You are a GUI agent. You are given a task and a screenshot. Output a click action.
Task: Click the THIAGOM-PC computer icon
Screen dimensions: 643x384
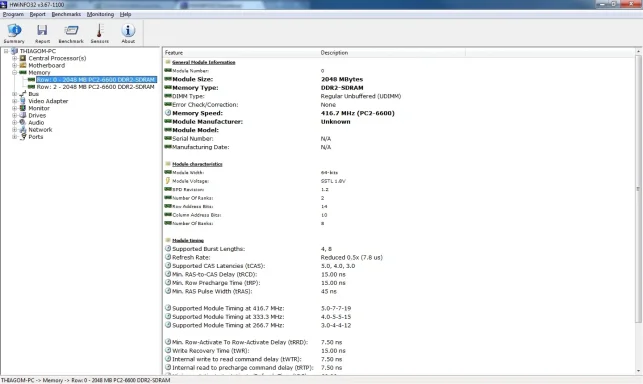tap(14, 51)
